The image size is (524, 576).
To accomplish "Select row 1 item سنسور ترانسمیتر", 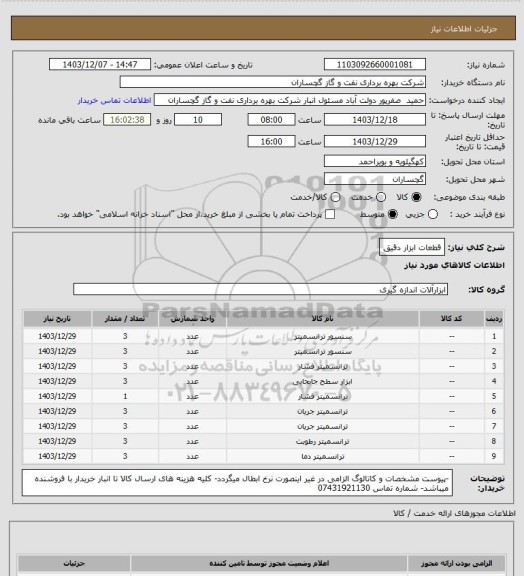I will (x=323, y=336).
